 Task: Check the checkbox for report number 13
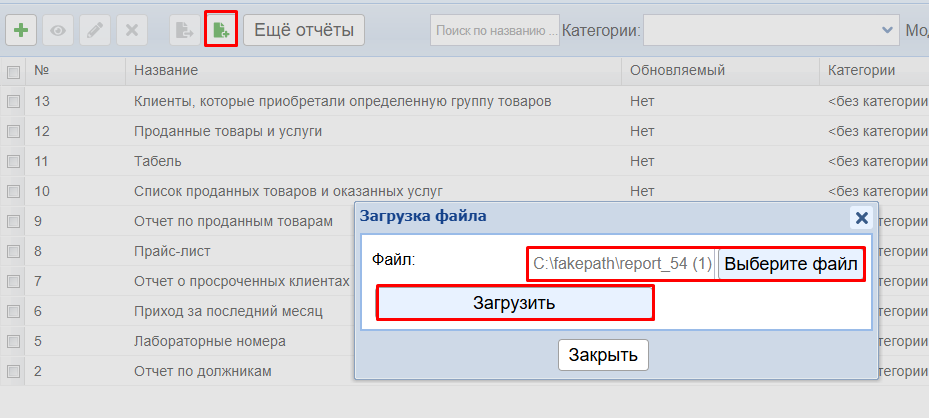(x=13, y=102)
